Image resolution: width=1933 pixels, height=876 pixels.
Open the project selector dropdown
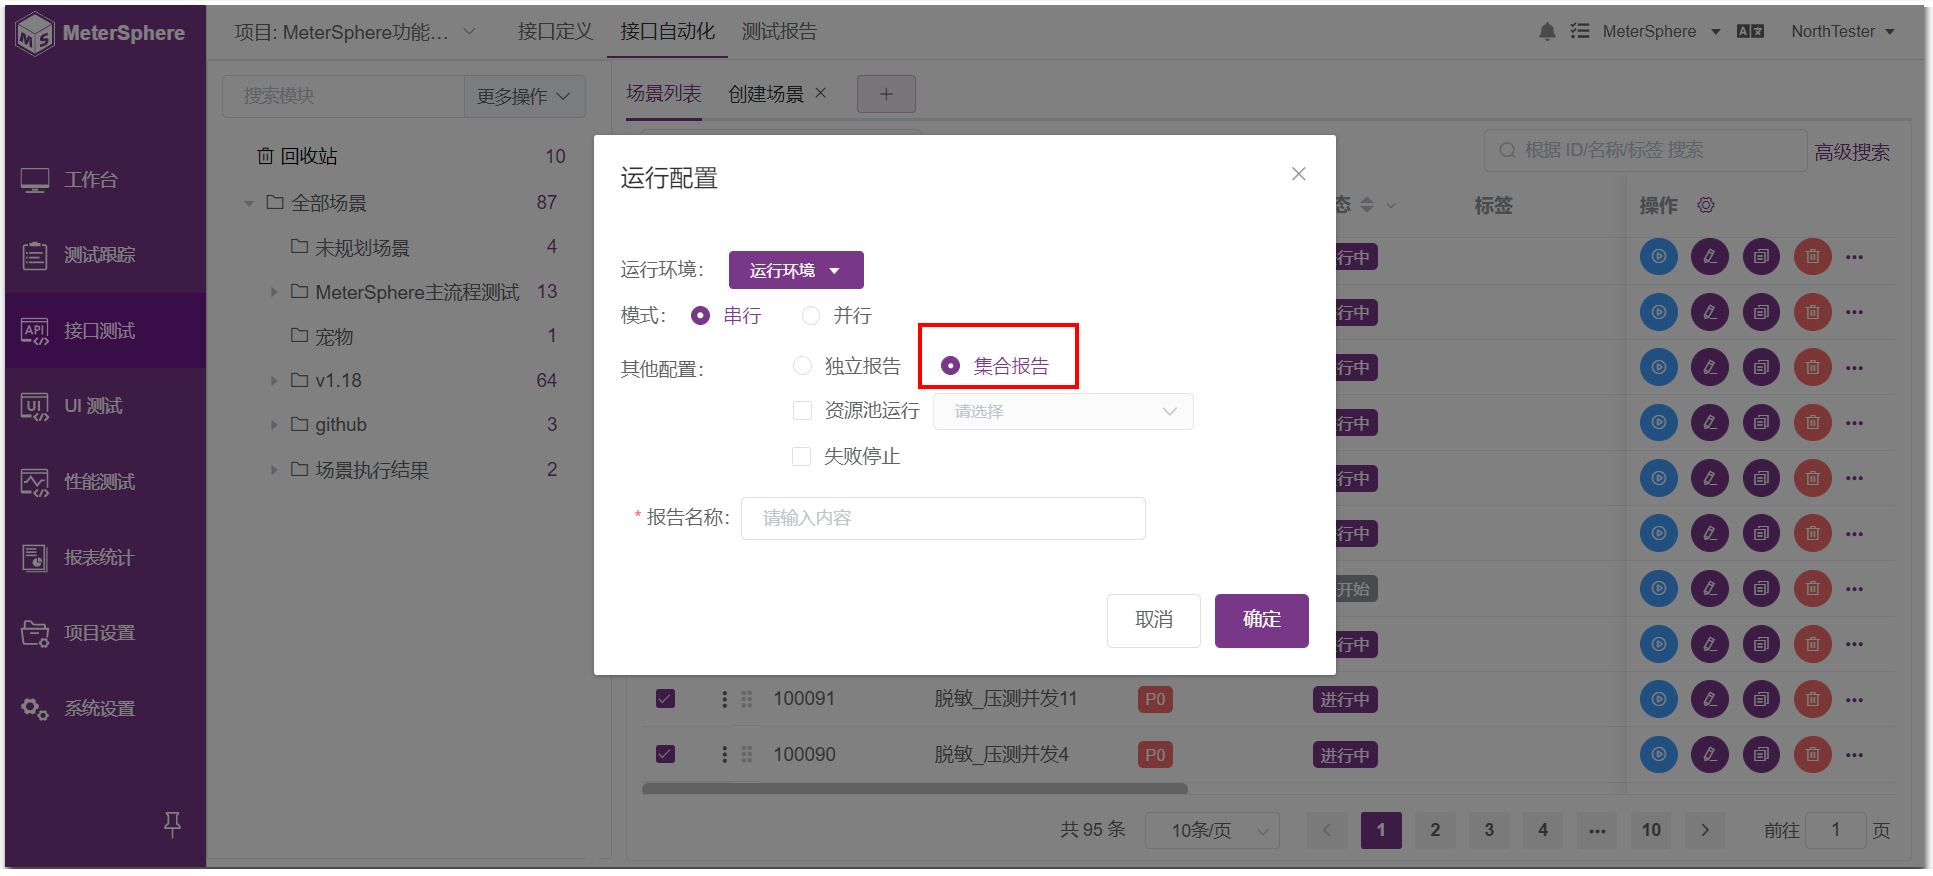(355, 32)
